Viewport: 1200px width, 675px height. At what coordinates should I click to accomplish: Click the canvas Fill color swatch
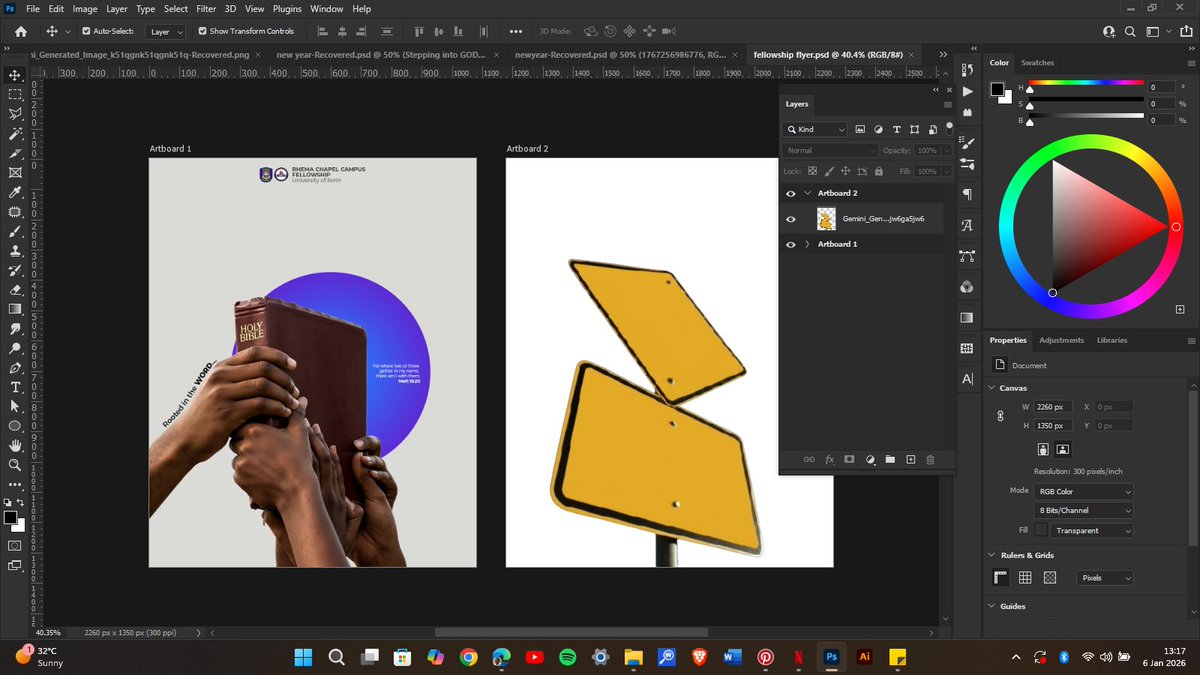(1041, 530)
